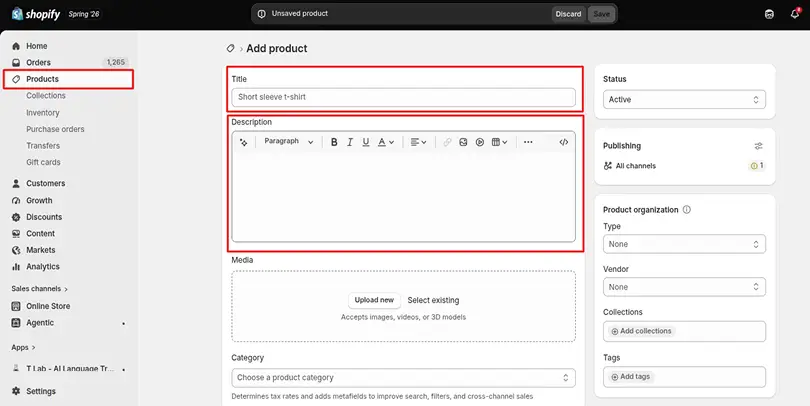The width and height of the screenshot is (810, 406).
Task: Click the insert link icon
Action: click(x=447, y=142)
